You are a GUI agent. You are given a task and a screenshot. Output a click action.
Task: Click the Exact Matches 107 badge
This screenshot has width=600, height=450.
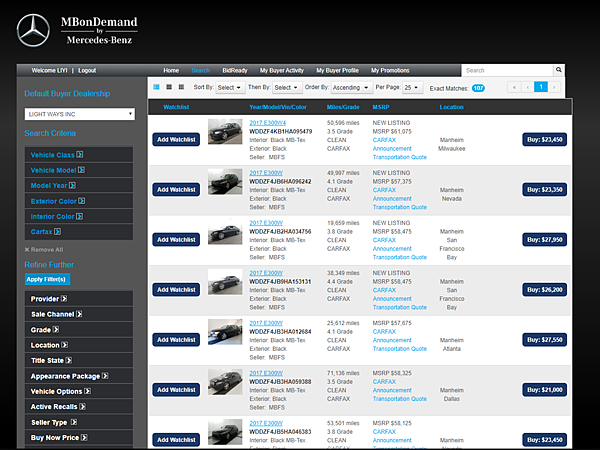(478, 88)
